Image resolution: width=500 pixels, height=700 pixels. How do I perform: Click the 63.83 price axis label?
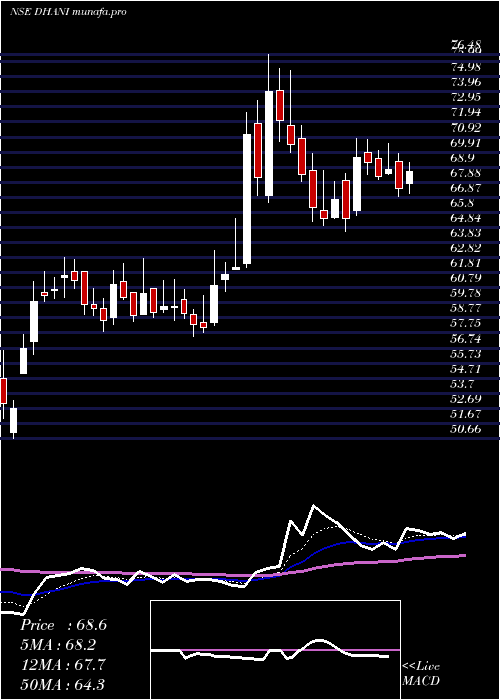[x=466, y=233]
